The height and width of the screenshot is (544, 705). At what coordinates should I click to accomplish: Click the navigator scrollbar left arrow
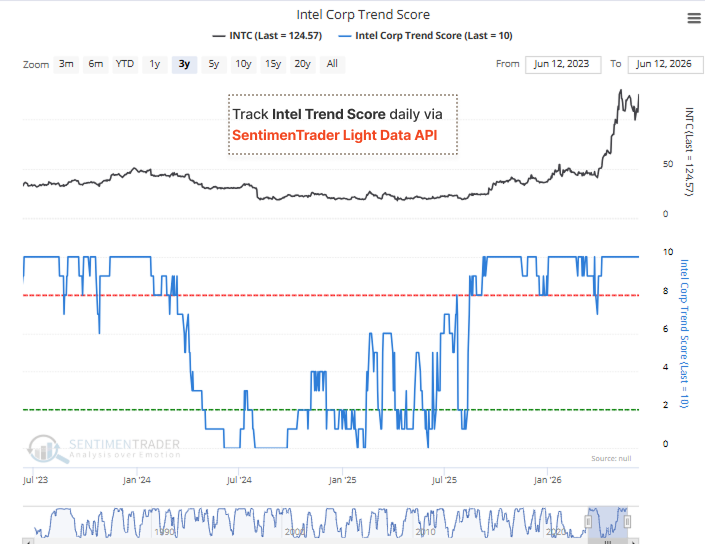pyautogui.click(x=28, y=541)
